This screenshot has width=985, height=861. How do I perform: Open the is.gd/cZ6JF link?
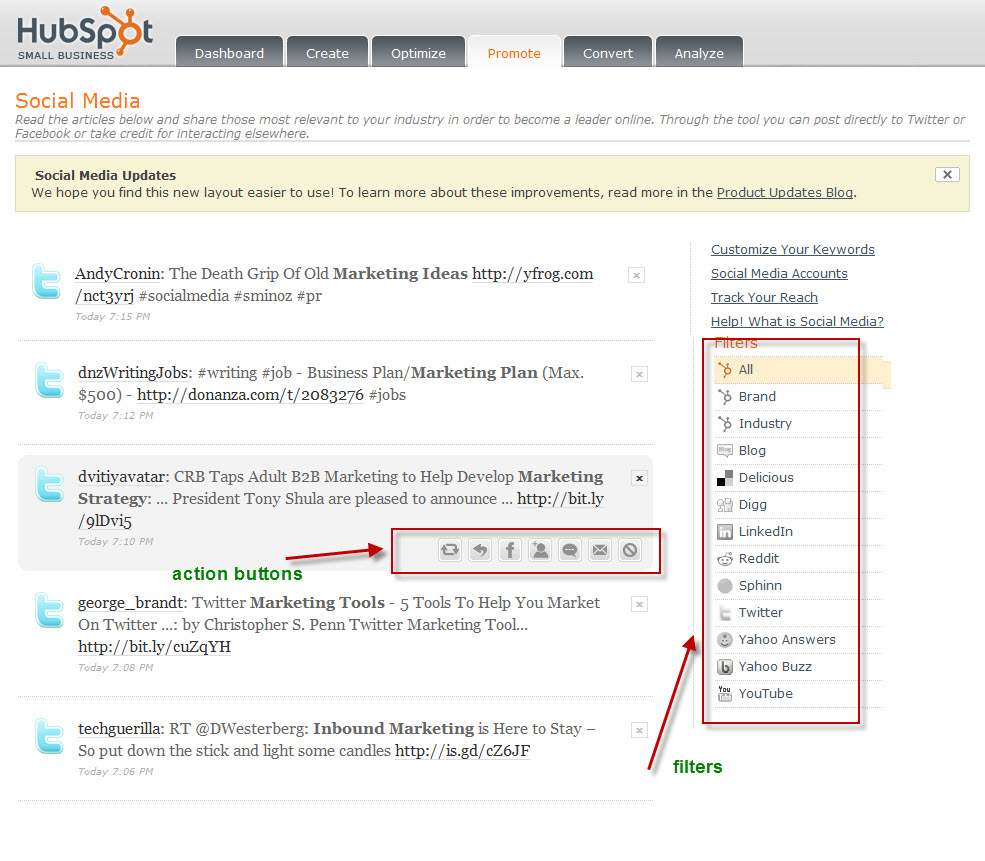point(462,751)
